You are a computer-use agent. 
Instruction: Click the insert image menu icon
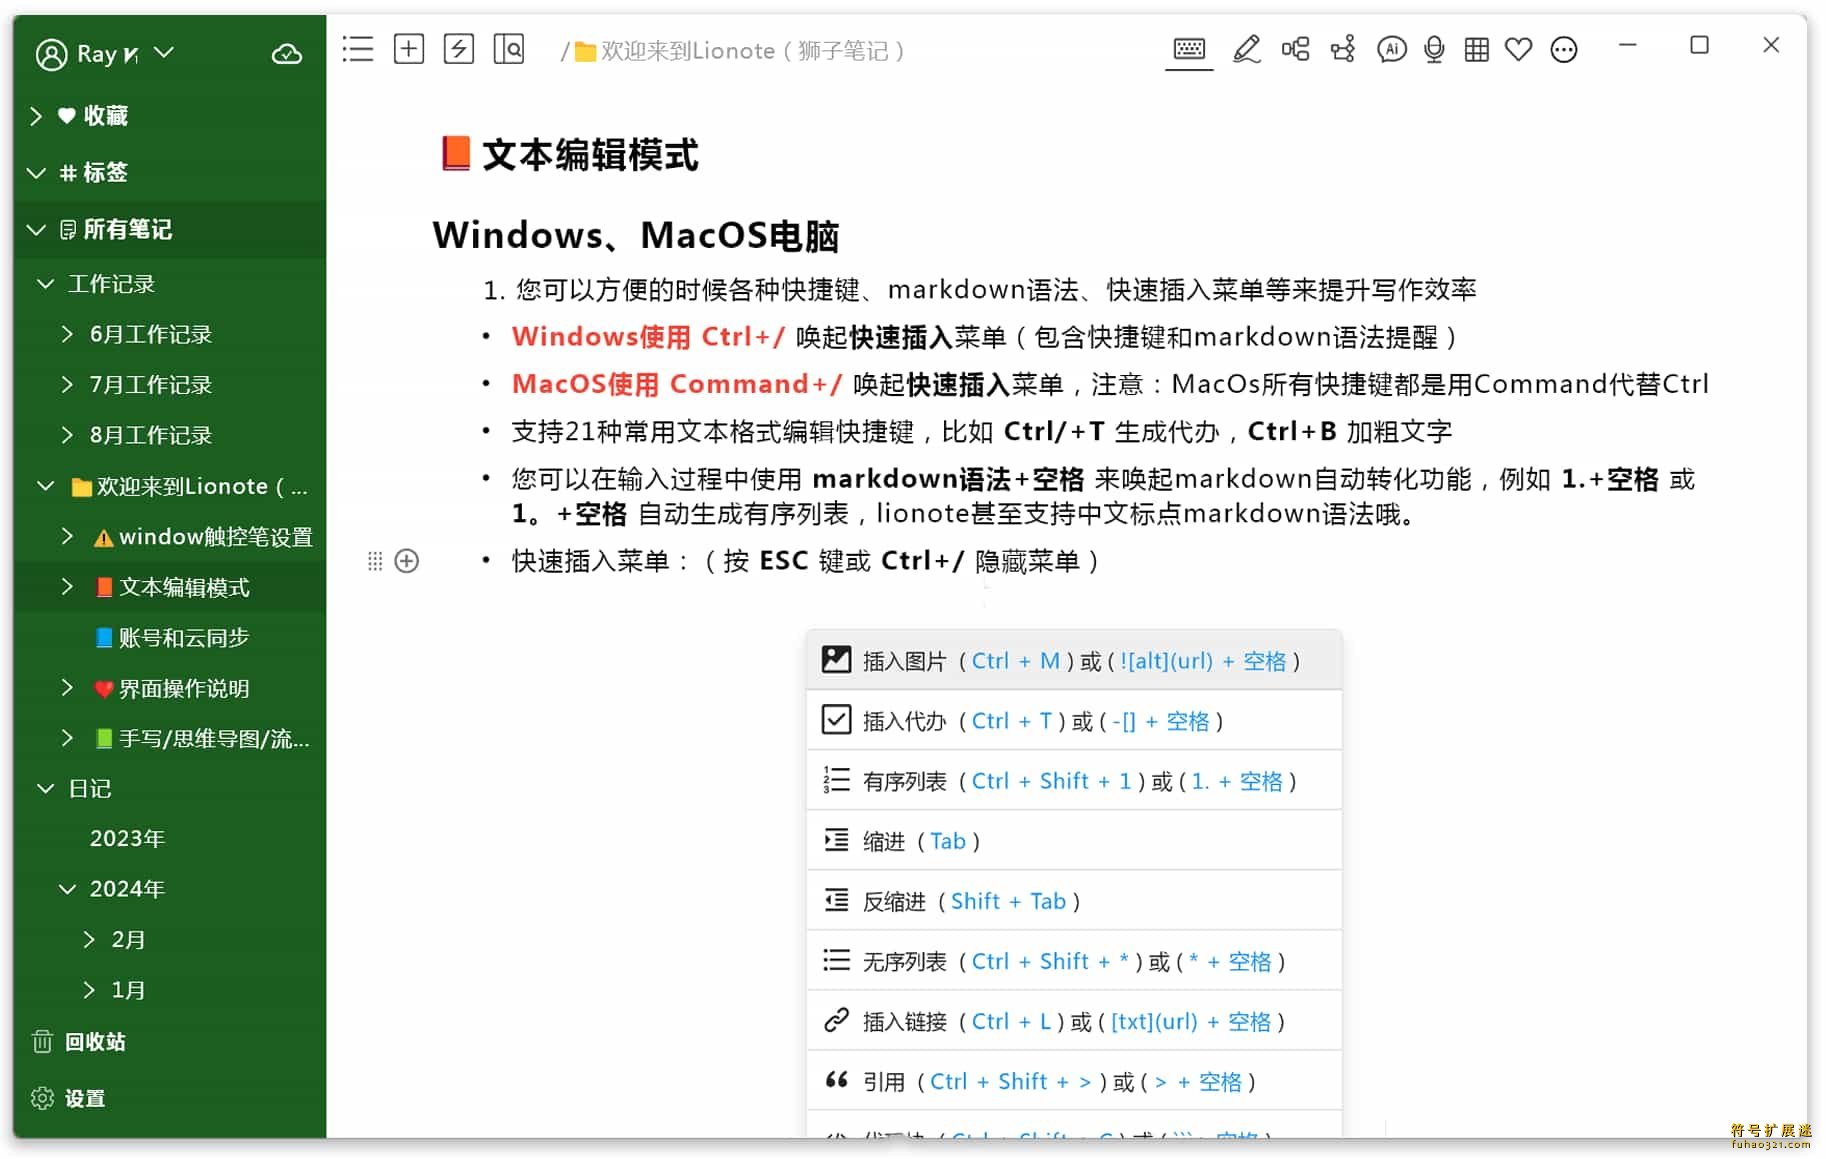[x=836, y=660]
